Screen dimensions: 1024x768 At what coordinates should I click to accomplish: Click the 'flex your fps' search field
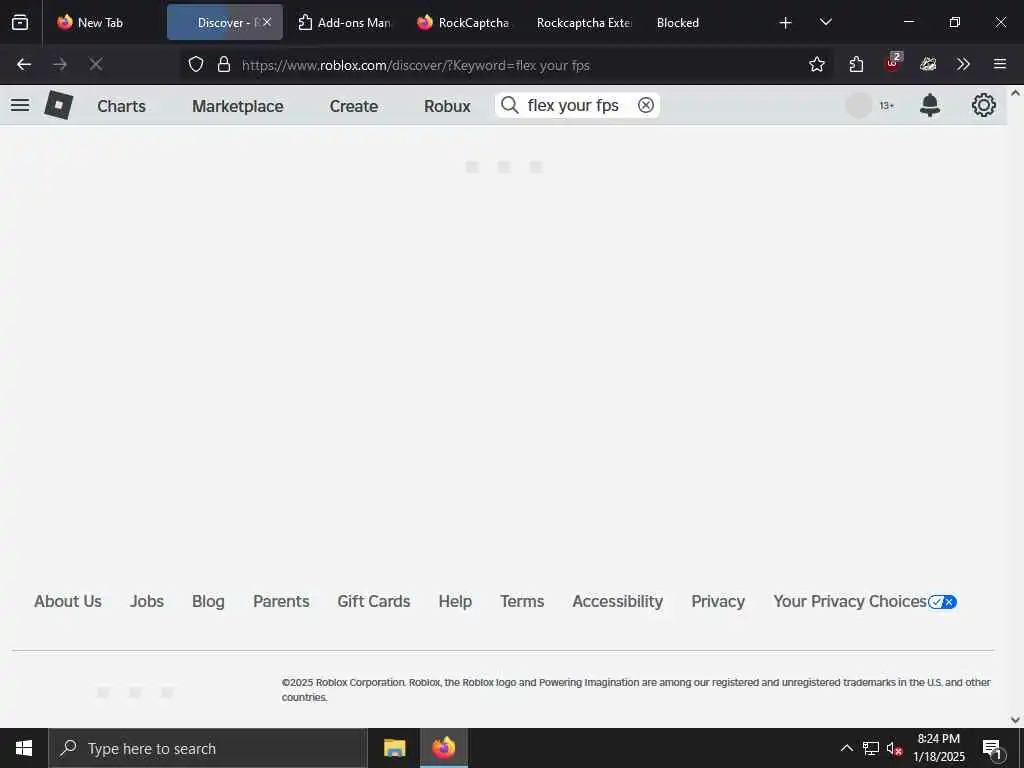(577, 105)
